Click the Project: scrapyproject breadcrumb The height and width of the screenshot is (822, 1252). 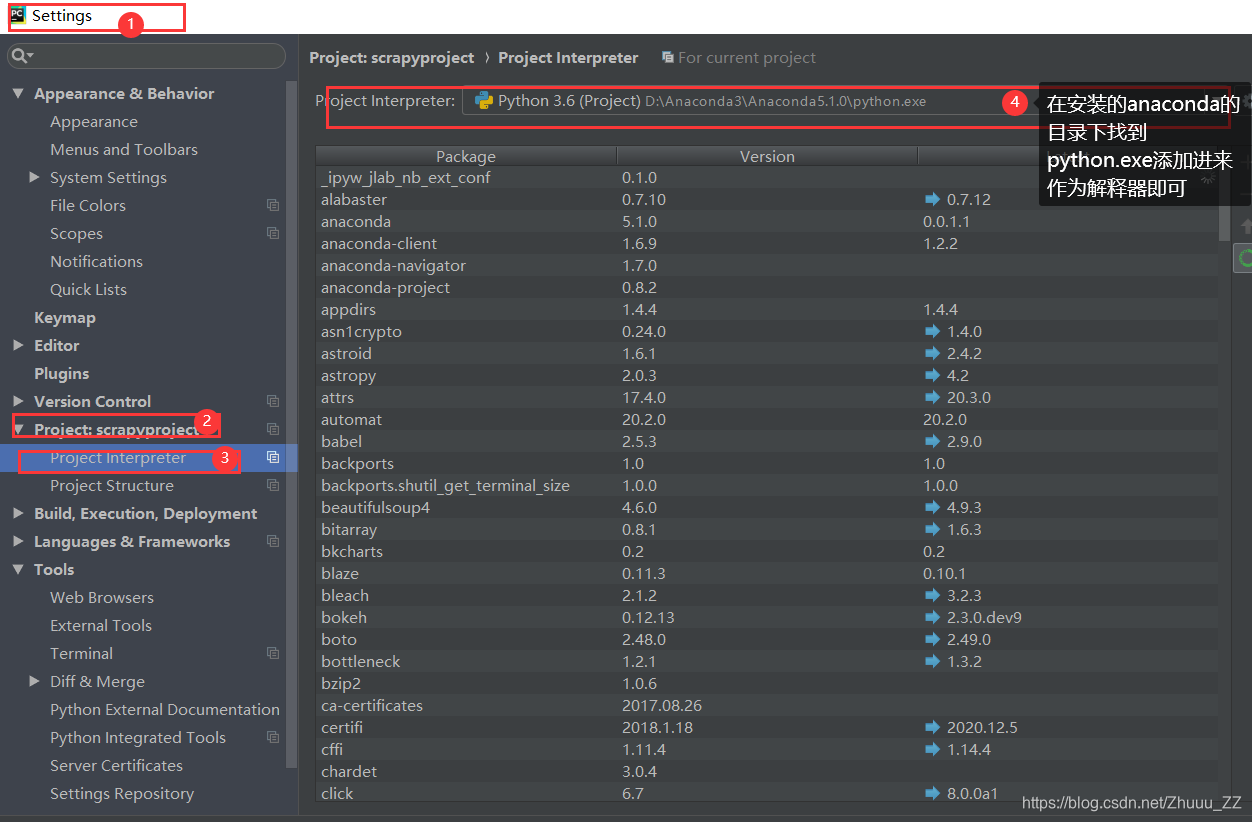tap(392, 57)
